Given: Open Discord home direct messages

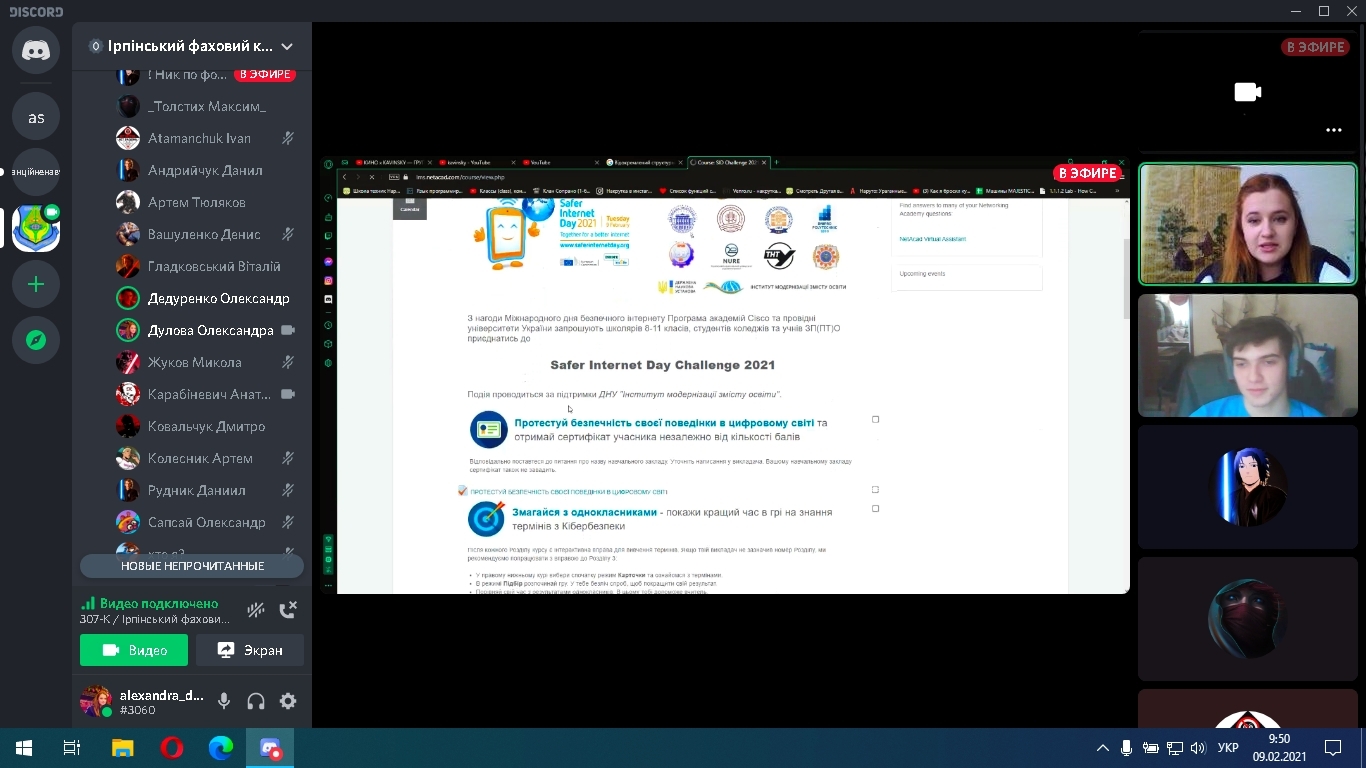Looking at the screenshot, I should click(36, 51).
